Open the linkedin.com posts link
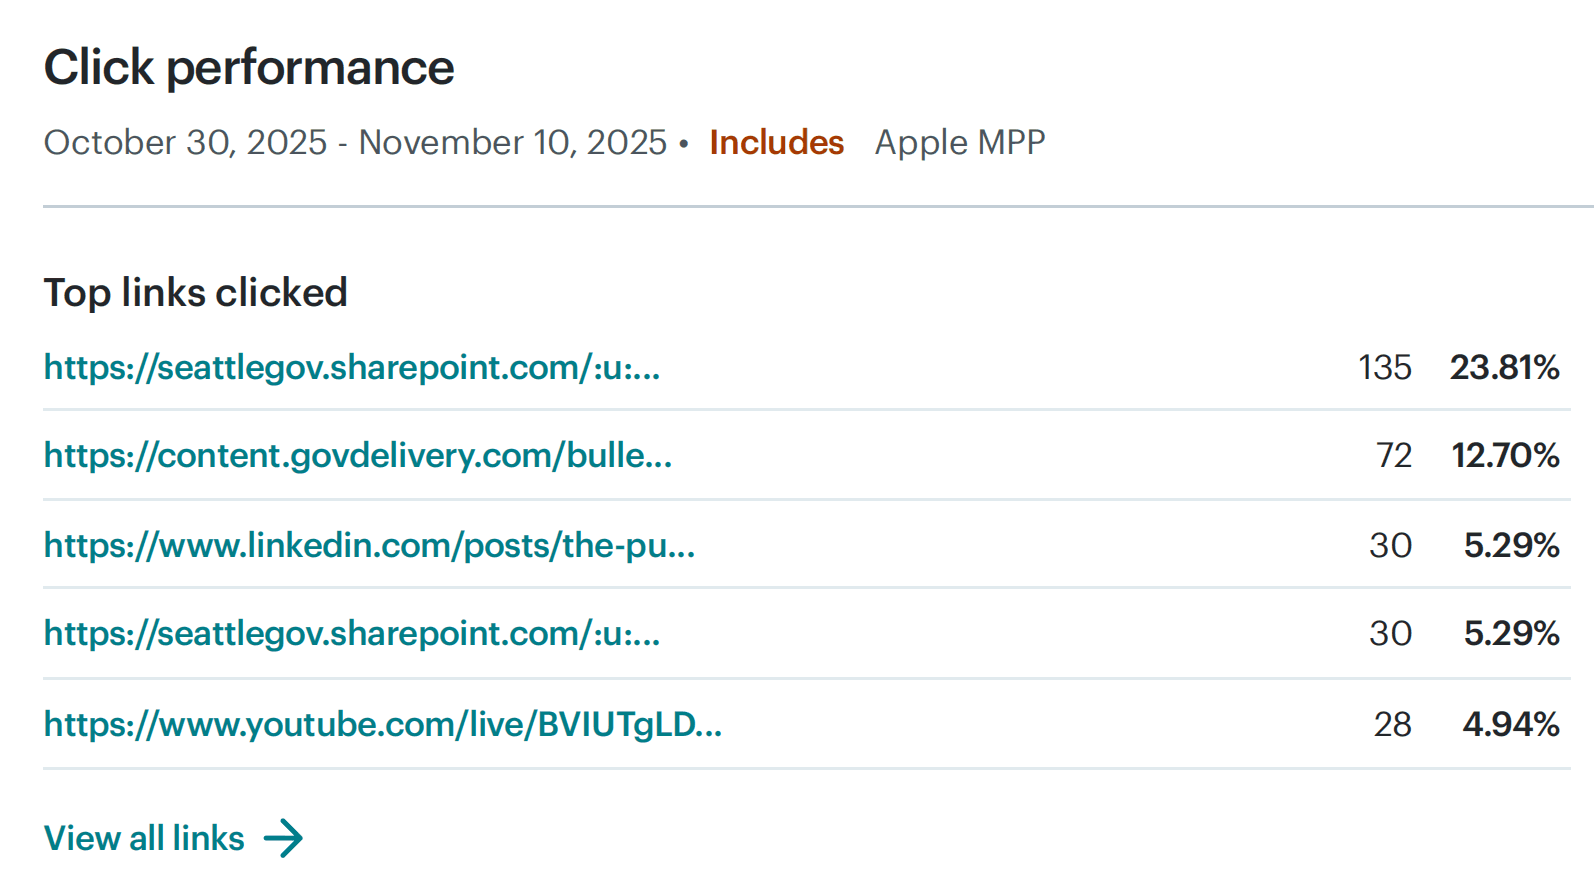The image size is (1594, 892). (x=370, y=546)
